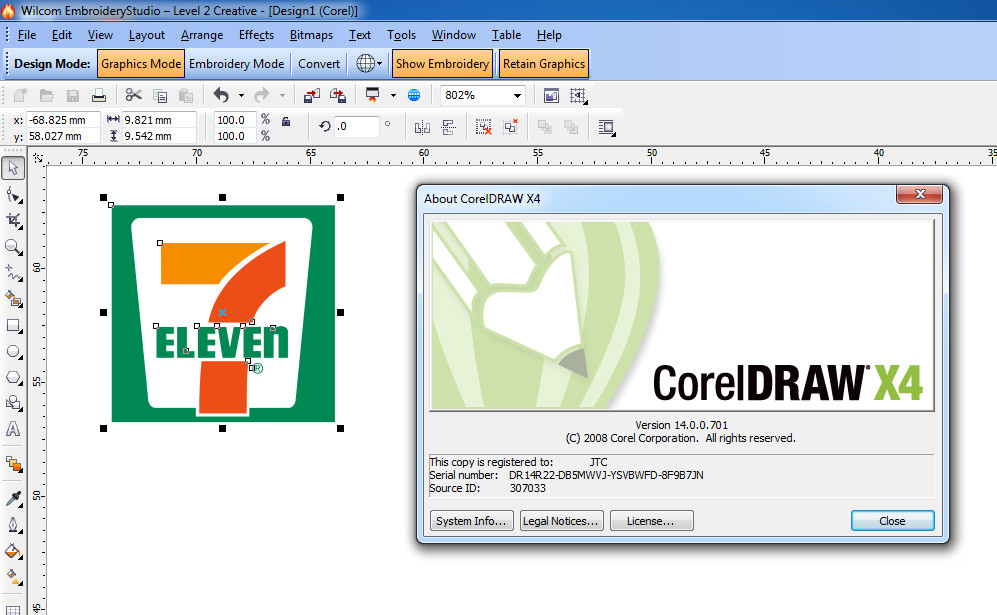Click the object width 9.821 mm field

[x=159, y=120]
